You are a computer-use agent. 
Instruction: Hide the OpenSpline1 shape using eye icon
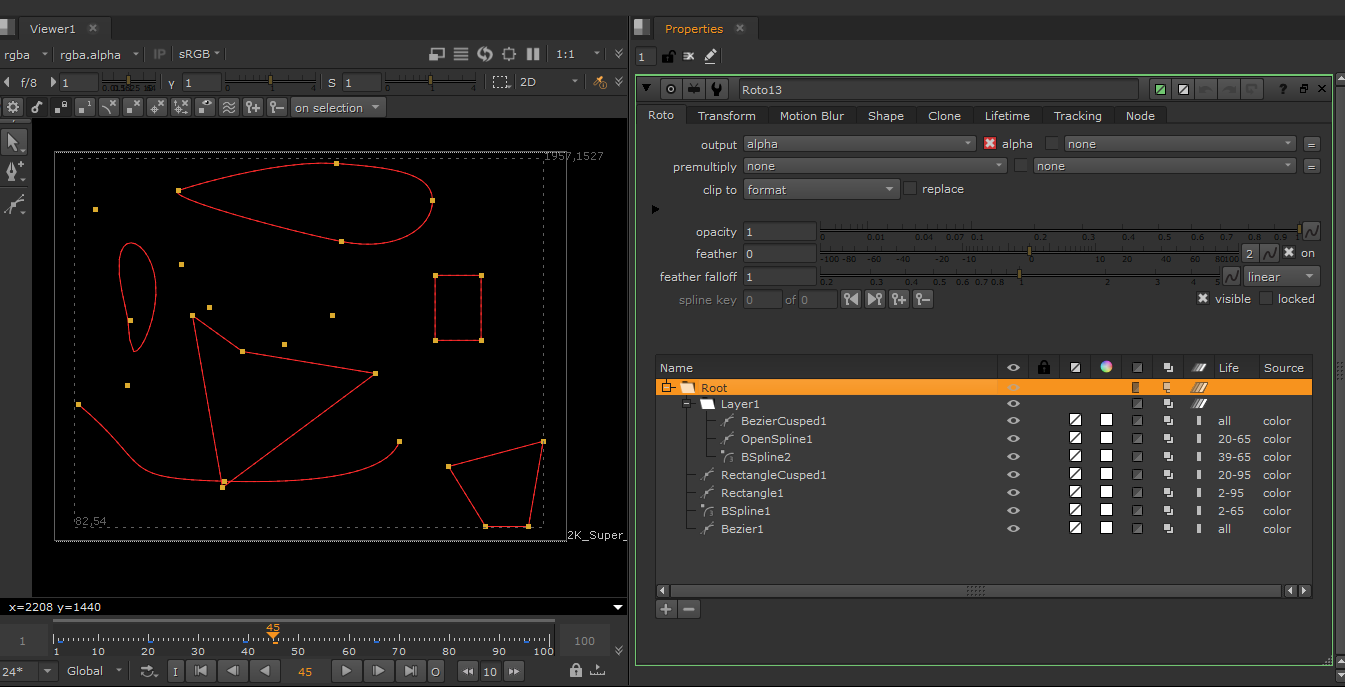pyautogui.click(x=1013, y=439)
